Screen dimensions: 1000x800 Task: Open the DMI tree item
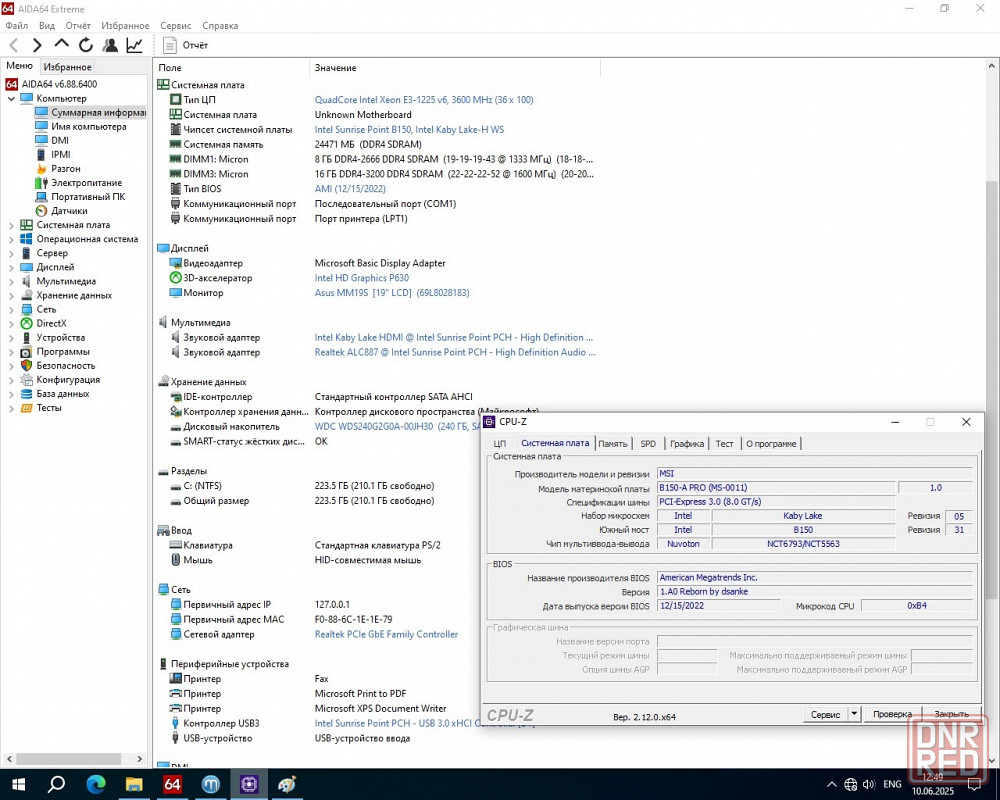[x=60, y=140]
